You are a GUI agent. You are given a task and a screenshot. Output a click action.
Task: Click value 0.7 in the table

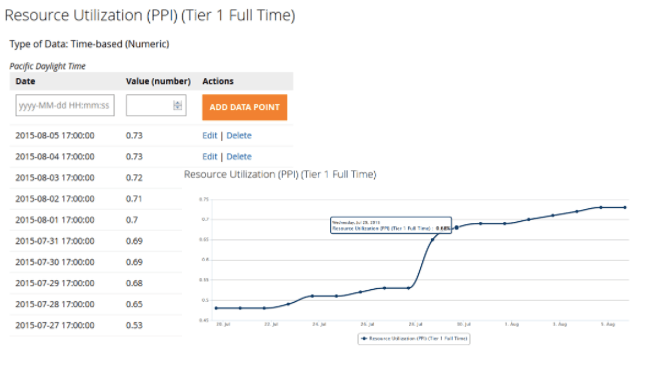132,220
